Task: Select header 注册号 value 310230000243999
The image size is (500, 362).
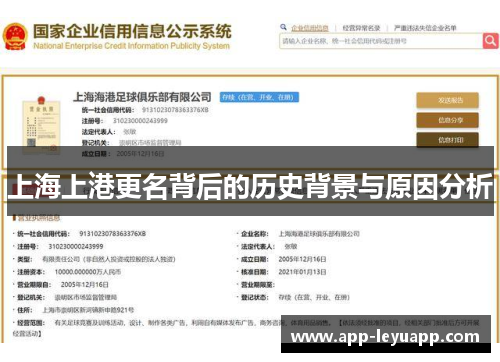Action: point(140,121)
